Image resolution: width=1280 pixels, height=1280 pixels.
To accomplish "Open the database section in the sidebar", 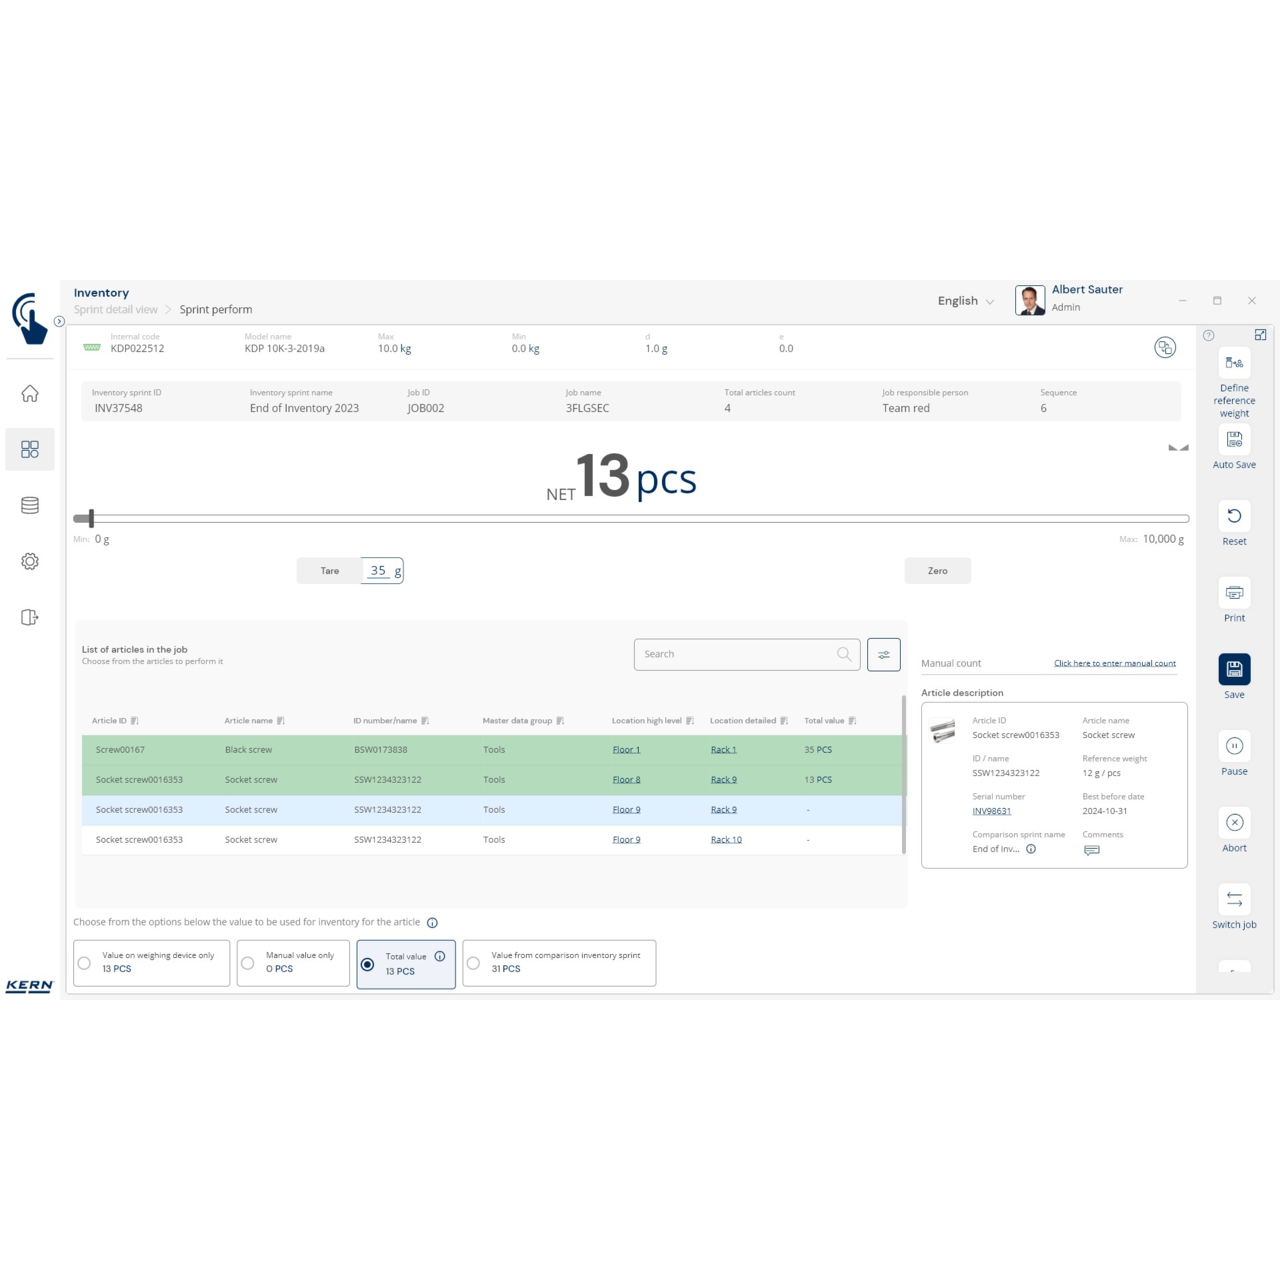I will 30,505.
